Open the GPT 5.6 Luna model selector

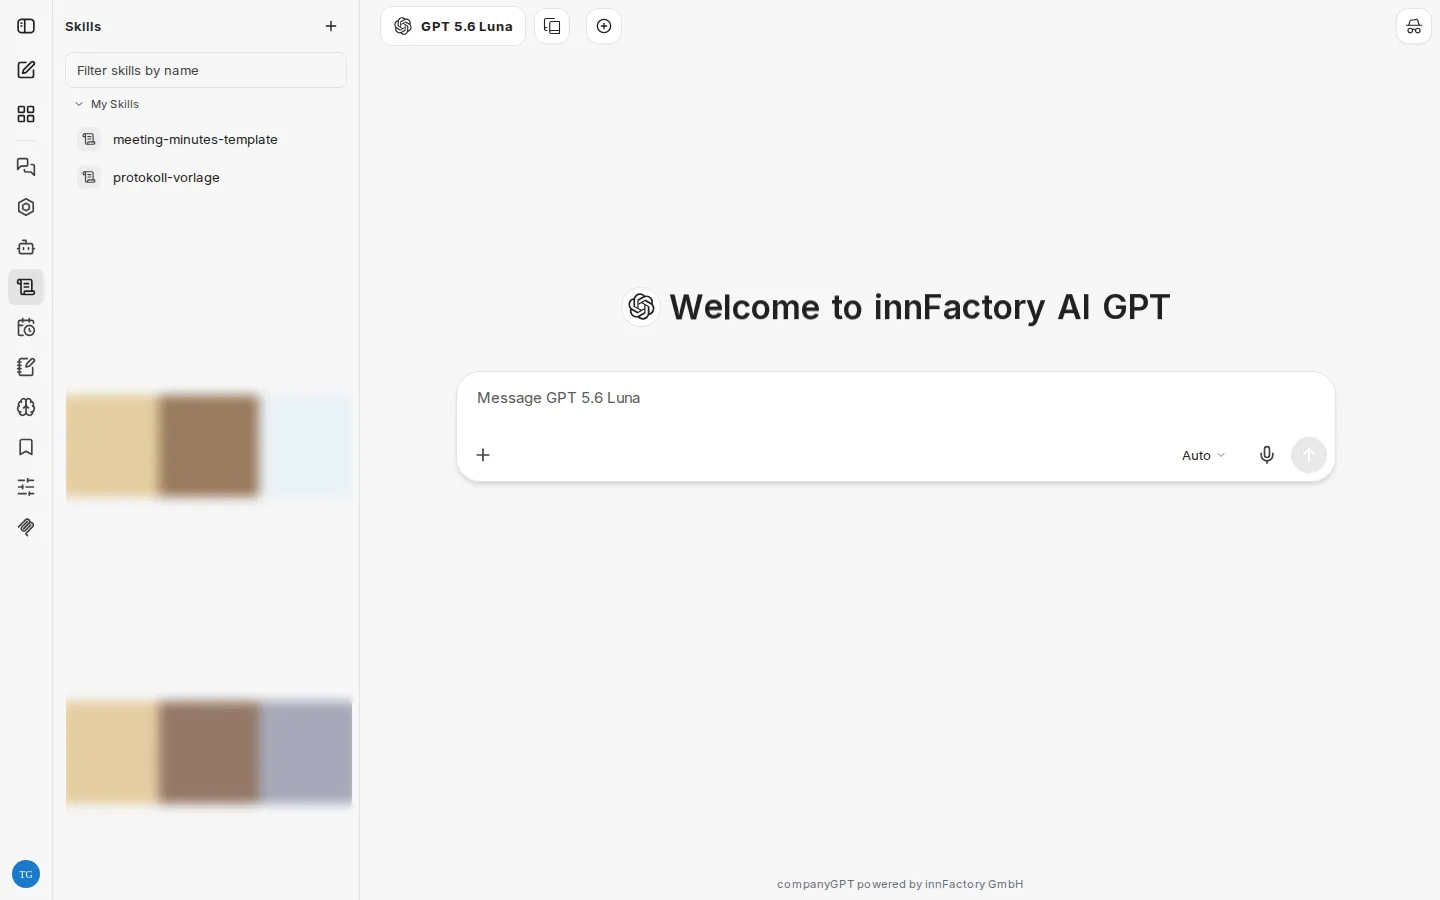(x=453, y=26)
